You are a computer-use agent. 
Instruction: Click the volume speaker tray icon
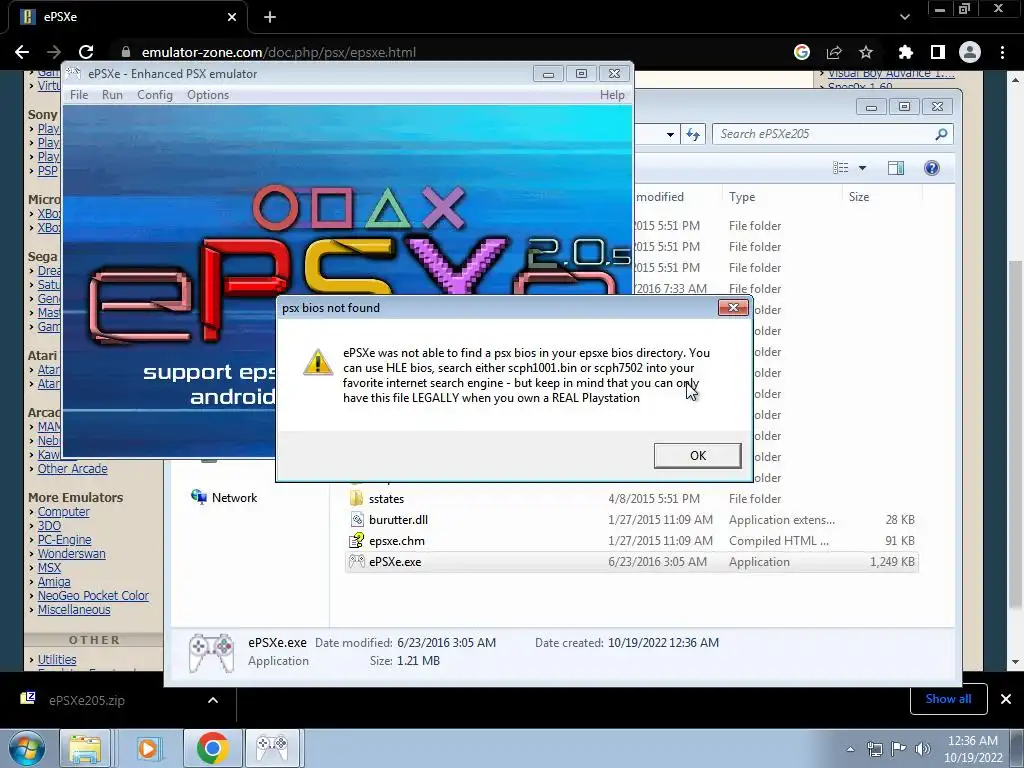922,749
